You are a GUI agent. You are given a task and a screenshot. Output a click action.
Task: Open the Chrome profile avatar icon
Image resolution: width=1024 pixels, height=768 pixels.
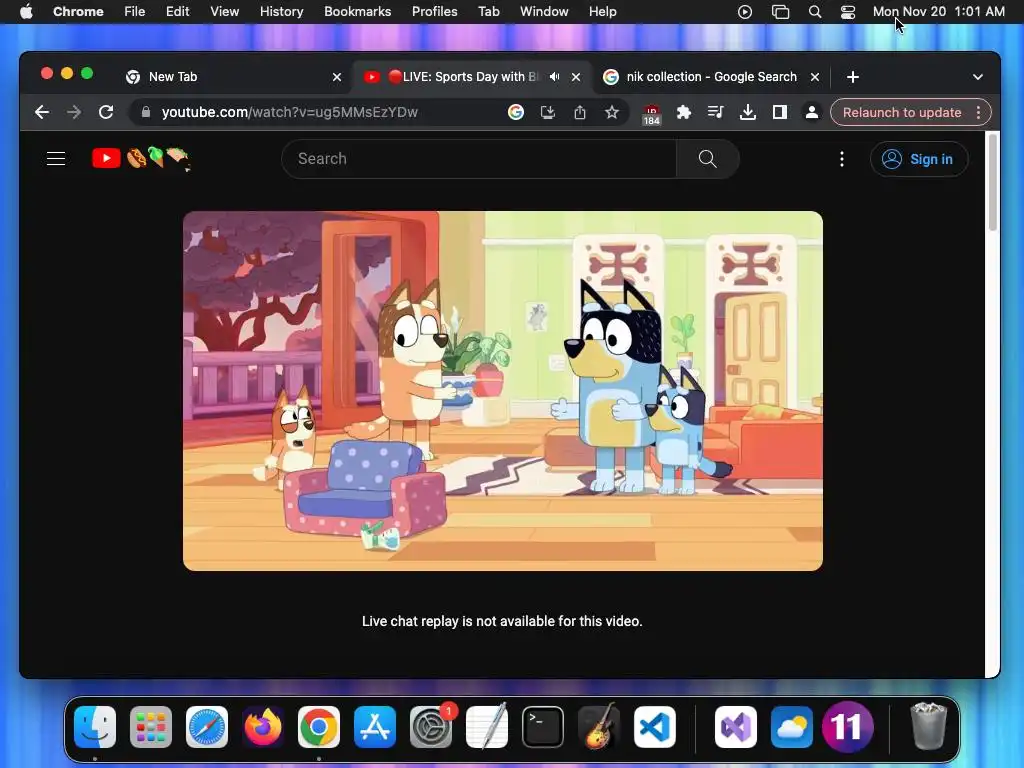point(812,112)
